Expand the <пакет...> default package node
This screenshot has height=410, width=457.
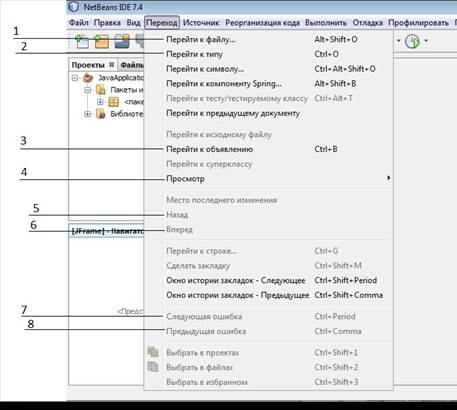coord(100,102)
